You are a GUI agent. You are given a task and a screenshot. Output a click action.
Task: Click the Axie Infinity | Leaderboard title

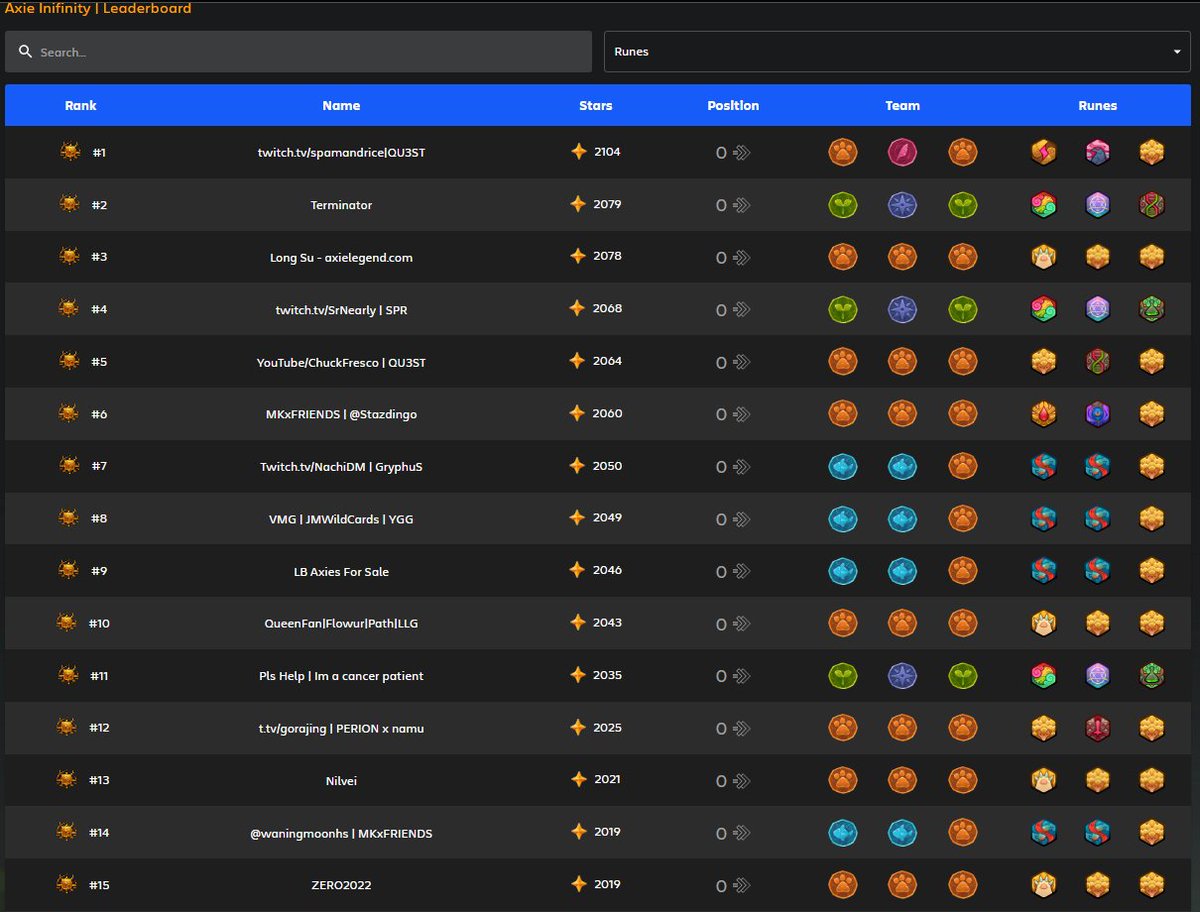pyautogui.click(x=98, y=8)
